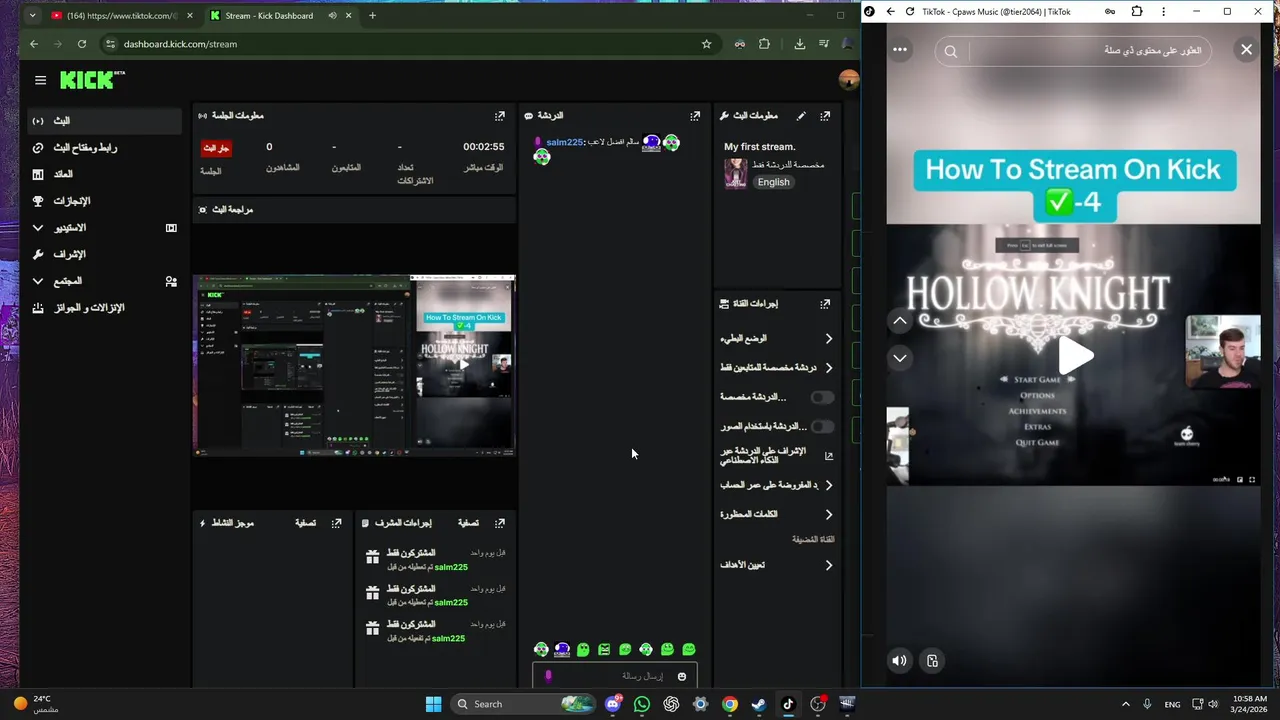Click the English language tag

[x=773, y=182]
